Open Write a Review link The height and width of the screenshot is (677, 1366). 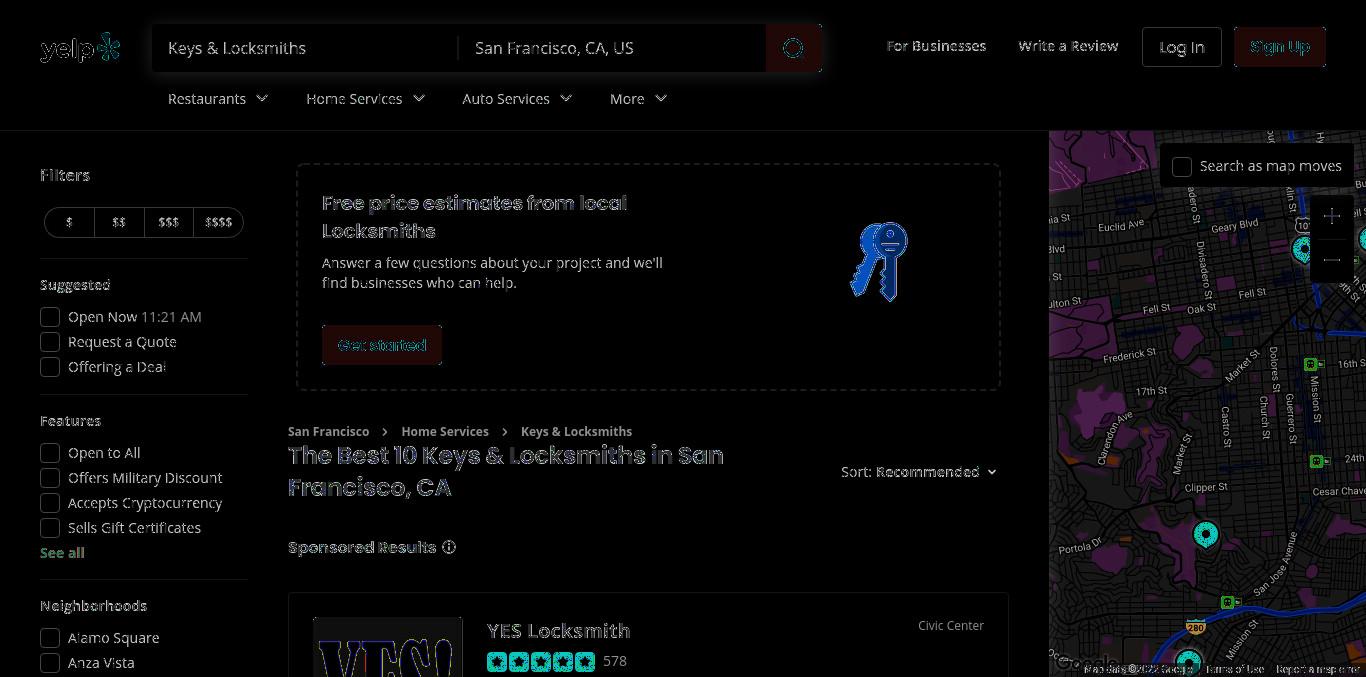point(1068,46)
